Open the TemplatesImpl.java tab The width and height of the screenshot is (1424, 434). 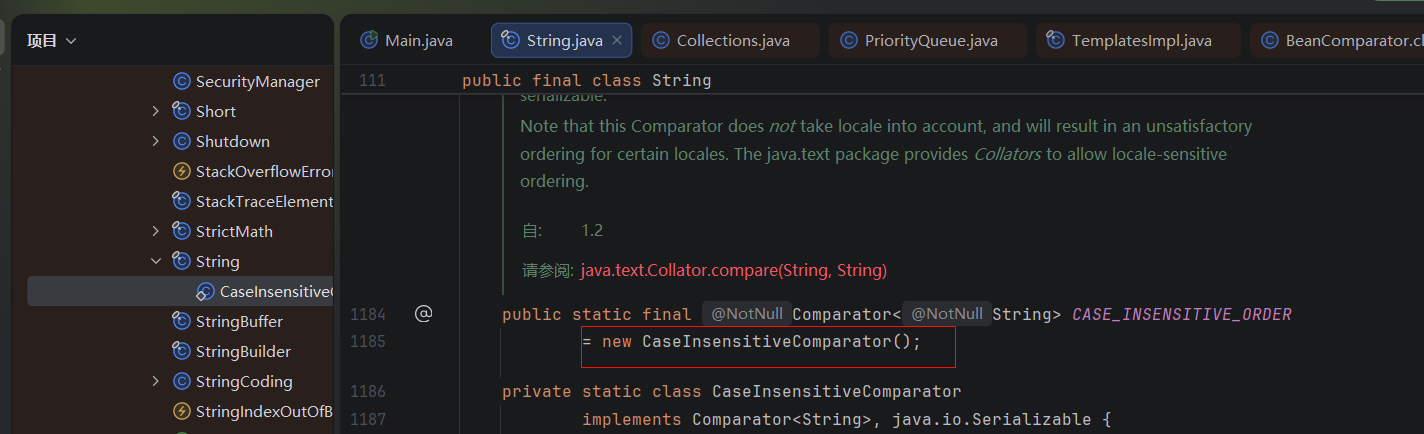point(1140,41)
